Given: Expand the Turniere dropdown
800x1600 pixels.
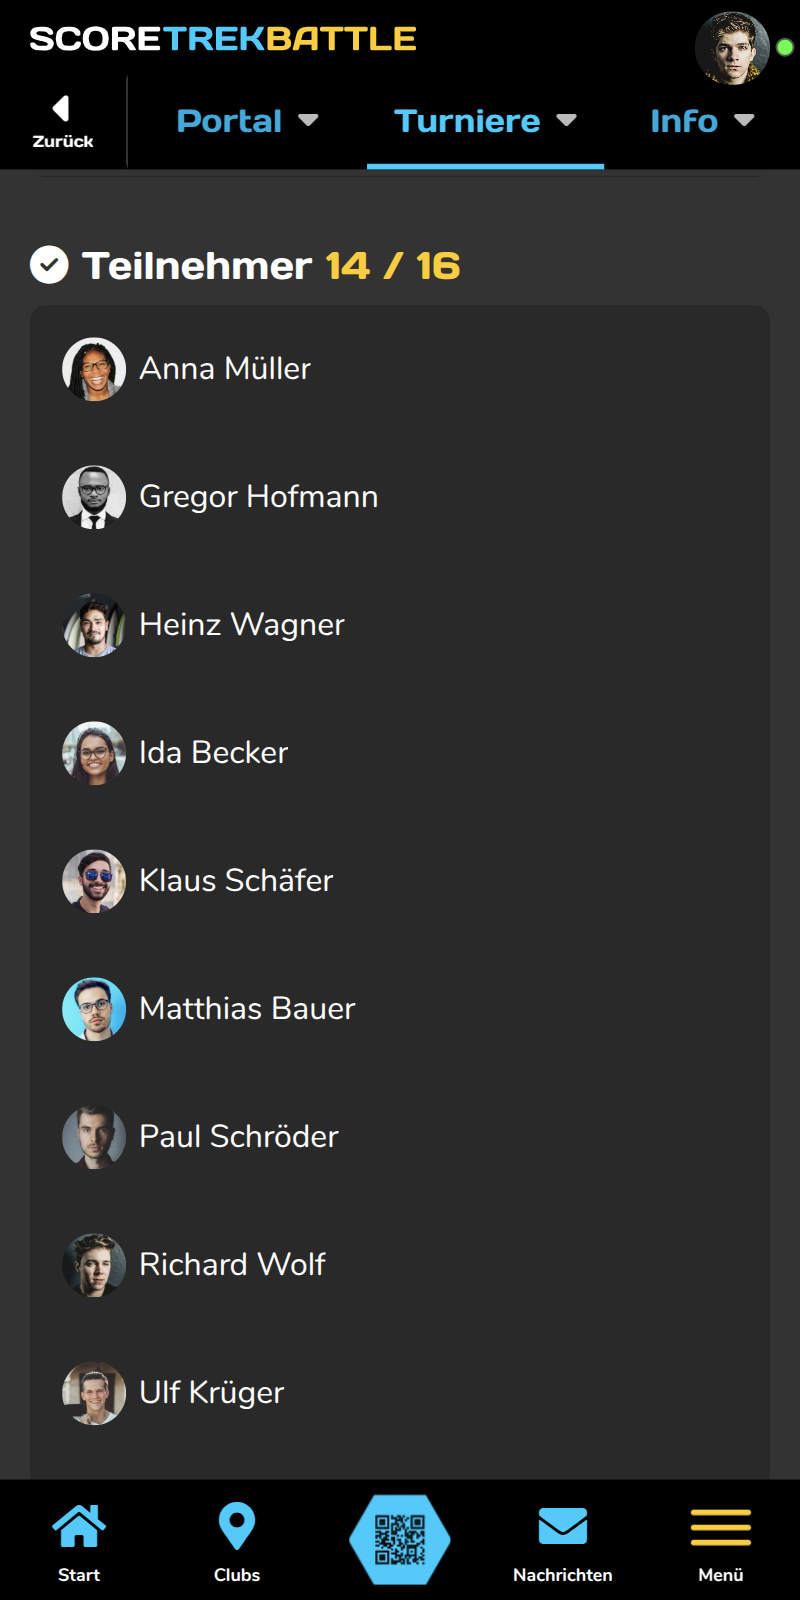Looking at the screenshot, I should click(x=485, y=121).
